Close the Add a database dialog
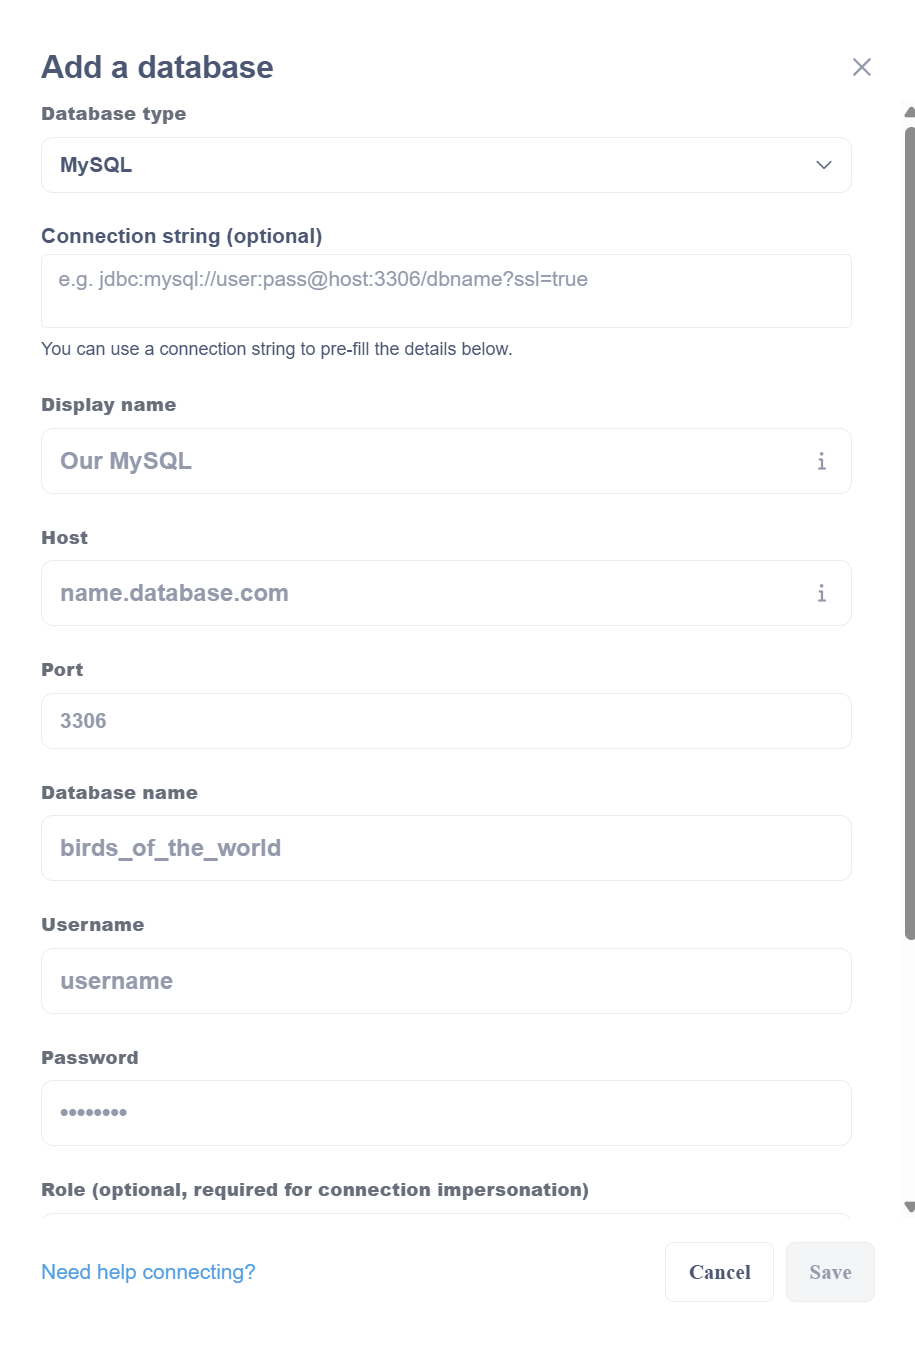The width and height of the screenshot is (915, 1345). [861, 67]
